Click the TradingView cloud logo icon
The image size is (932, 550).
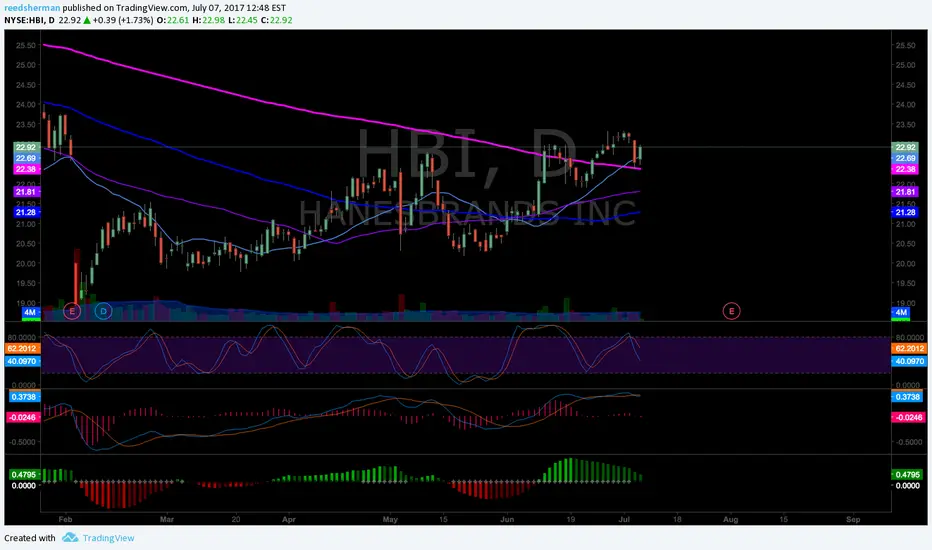point(70,538)
